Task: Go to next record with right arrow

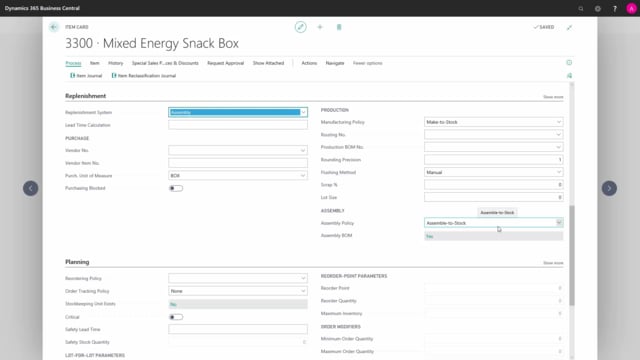Action: coord(609,188)
